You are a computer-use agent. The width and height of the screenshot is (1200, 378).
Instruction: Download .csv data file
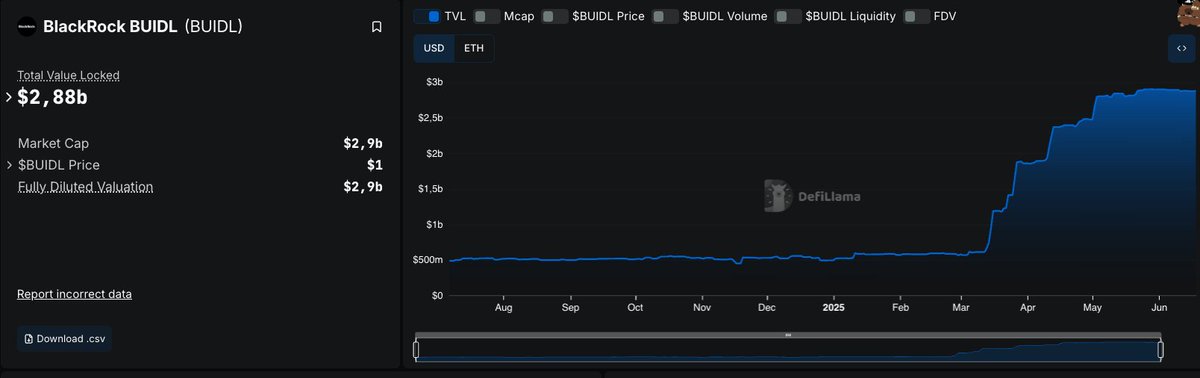point(64,338)
